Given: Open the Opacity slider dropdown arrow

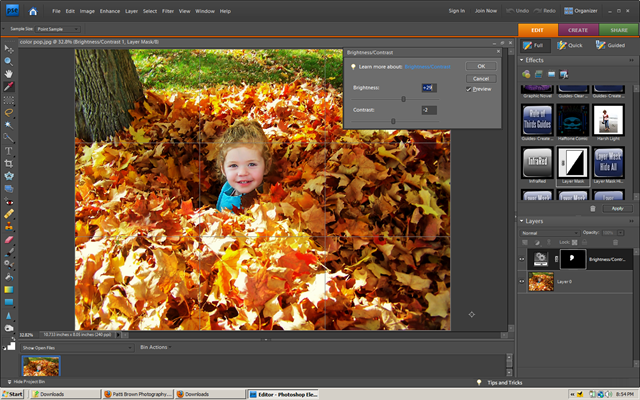Looking at the screenshot, I should click(x=621, y=233).
